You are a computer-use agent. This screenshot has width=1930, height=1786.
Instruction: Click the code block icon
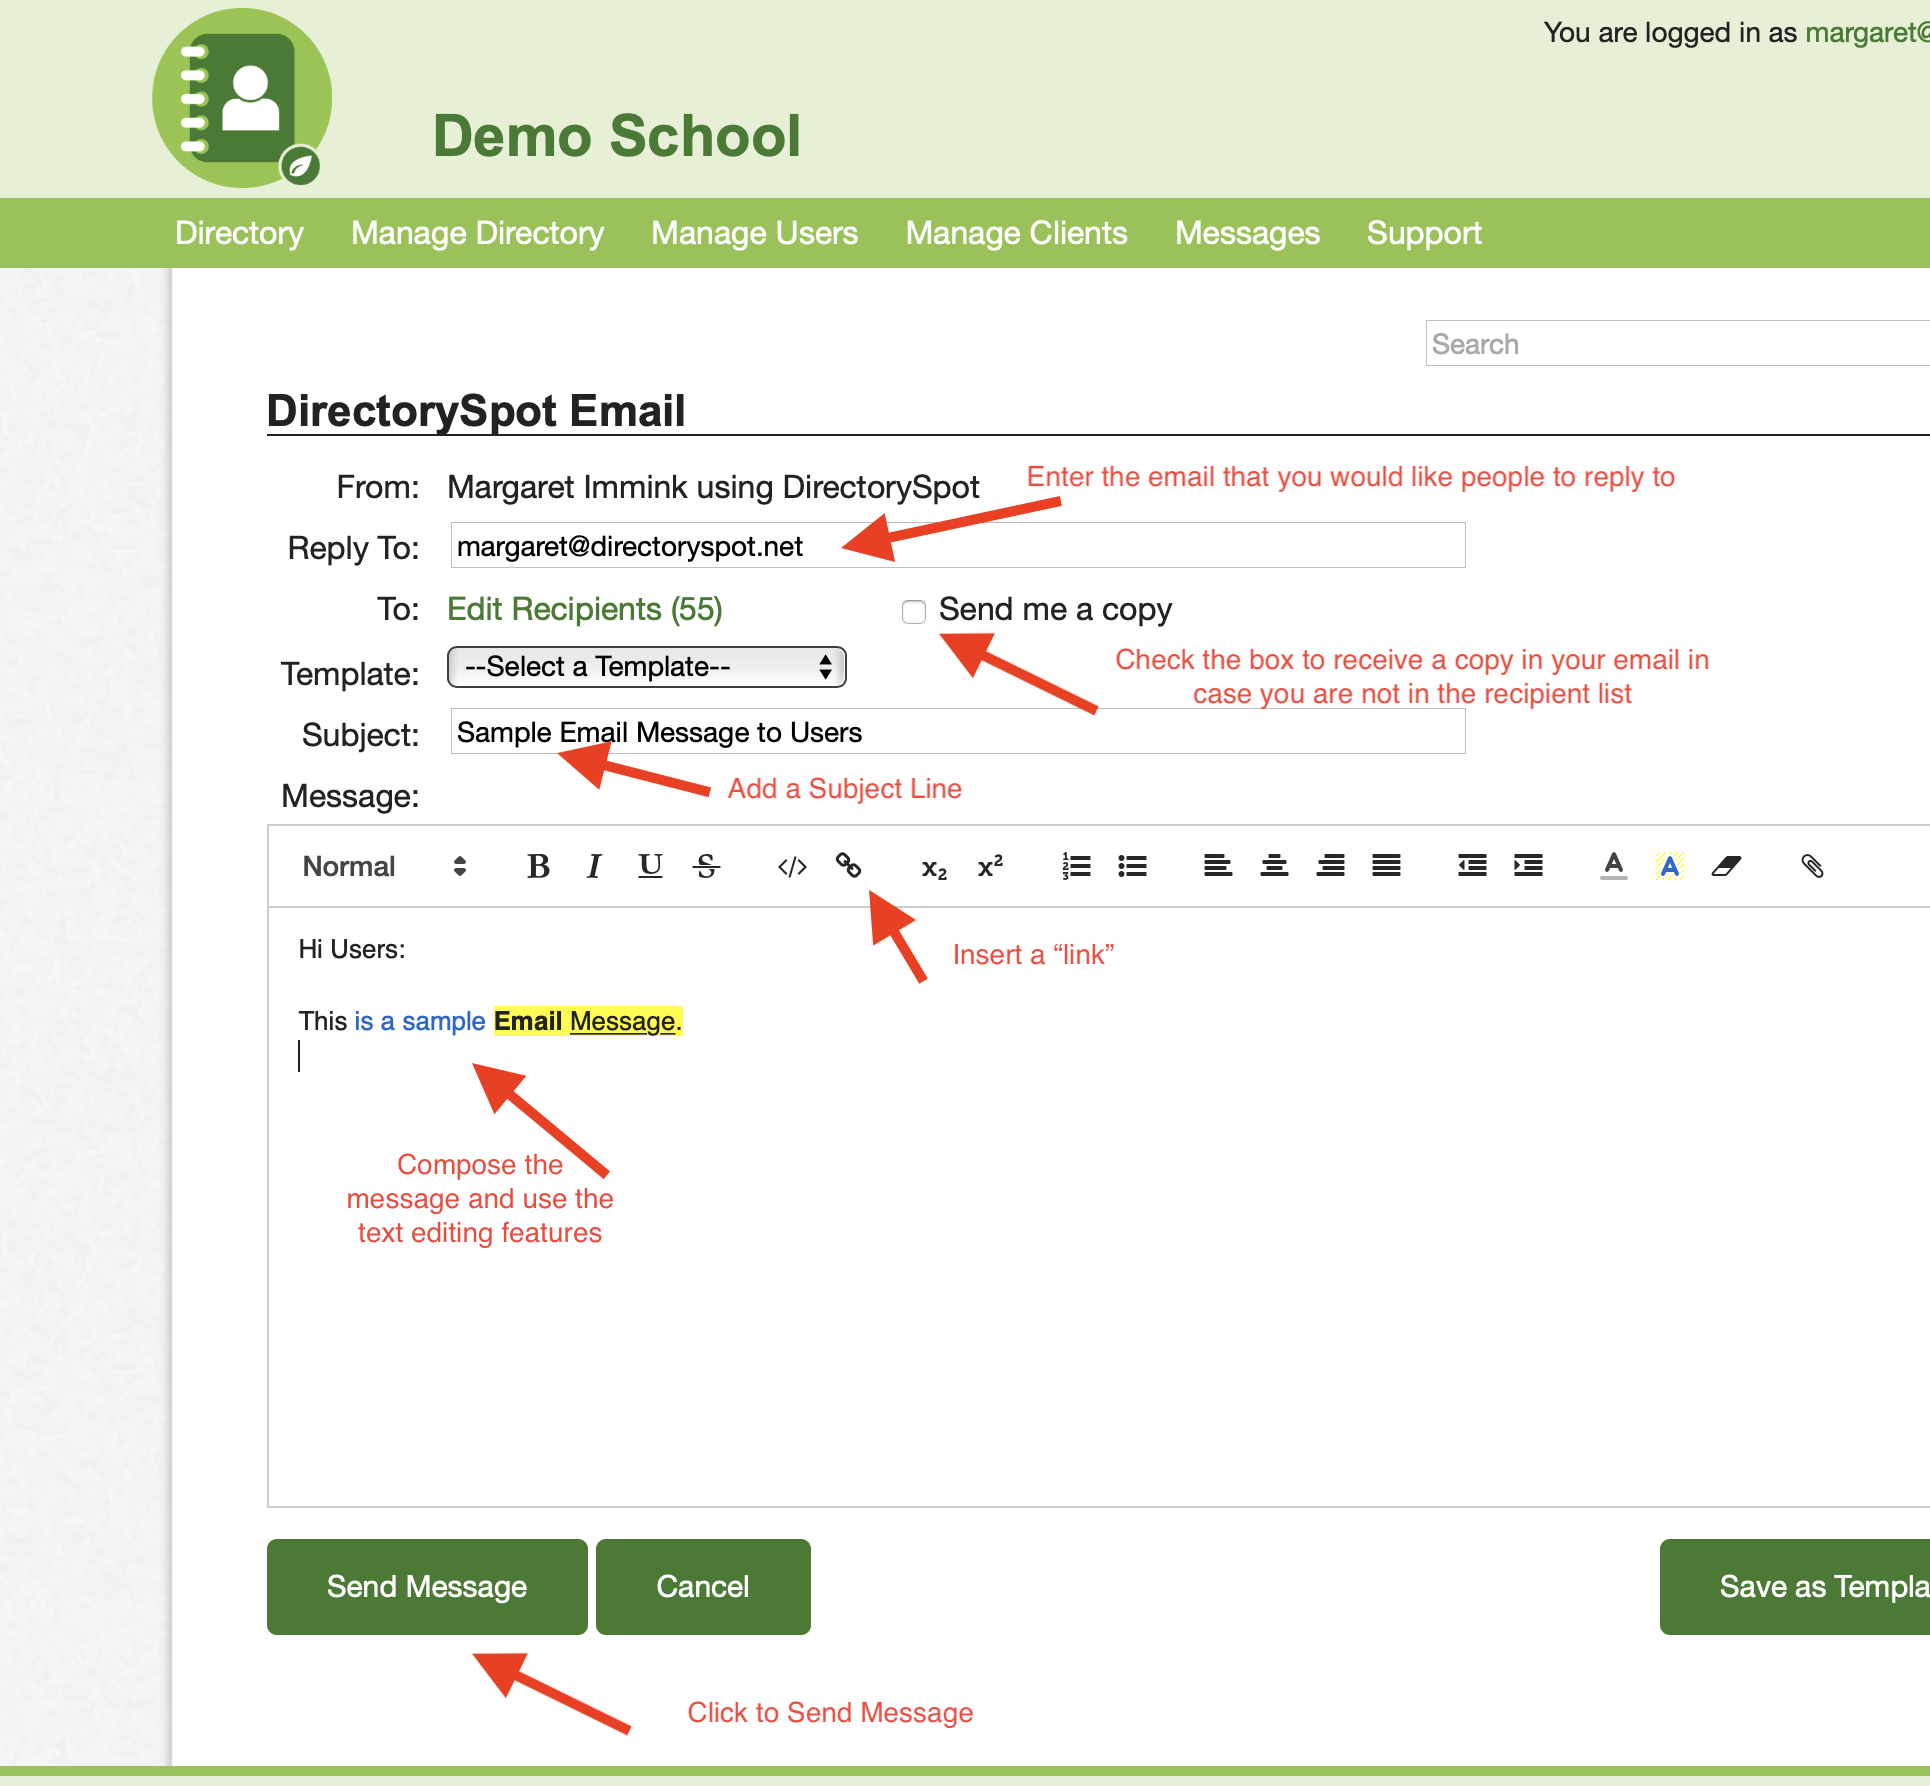pos(792,866)
